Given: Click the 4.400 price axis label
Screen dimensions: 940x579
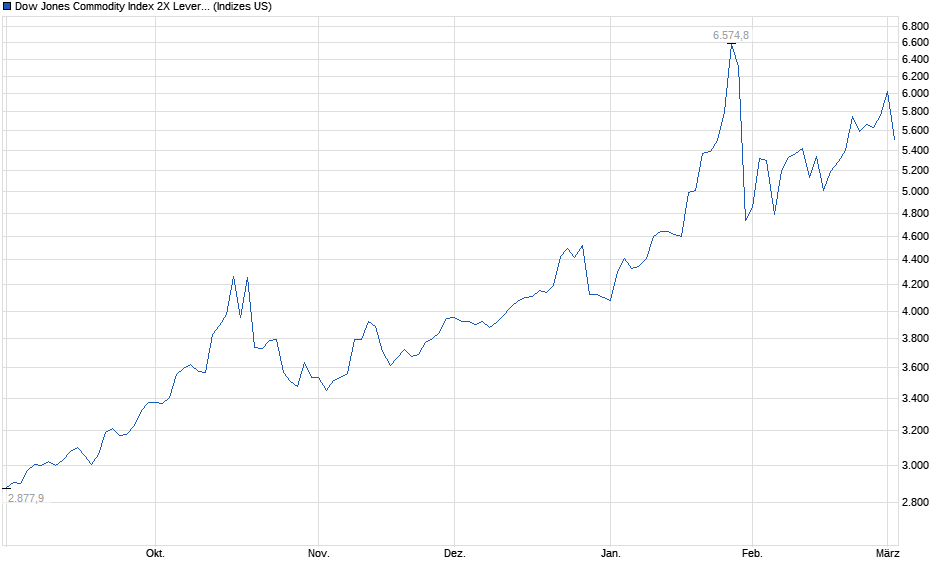Looking at the screenshot, I should (x=915, y=259).
